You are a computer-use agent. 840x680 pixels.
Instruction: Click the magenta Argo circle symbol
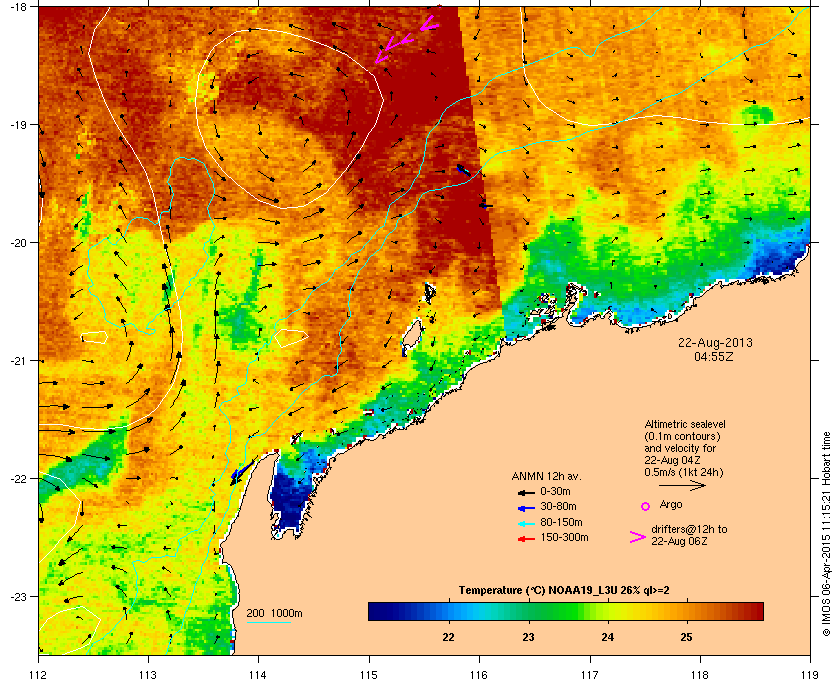pyautogui.click(x=646, y=506)
